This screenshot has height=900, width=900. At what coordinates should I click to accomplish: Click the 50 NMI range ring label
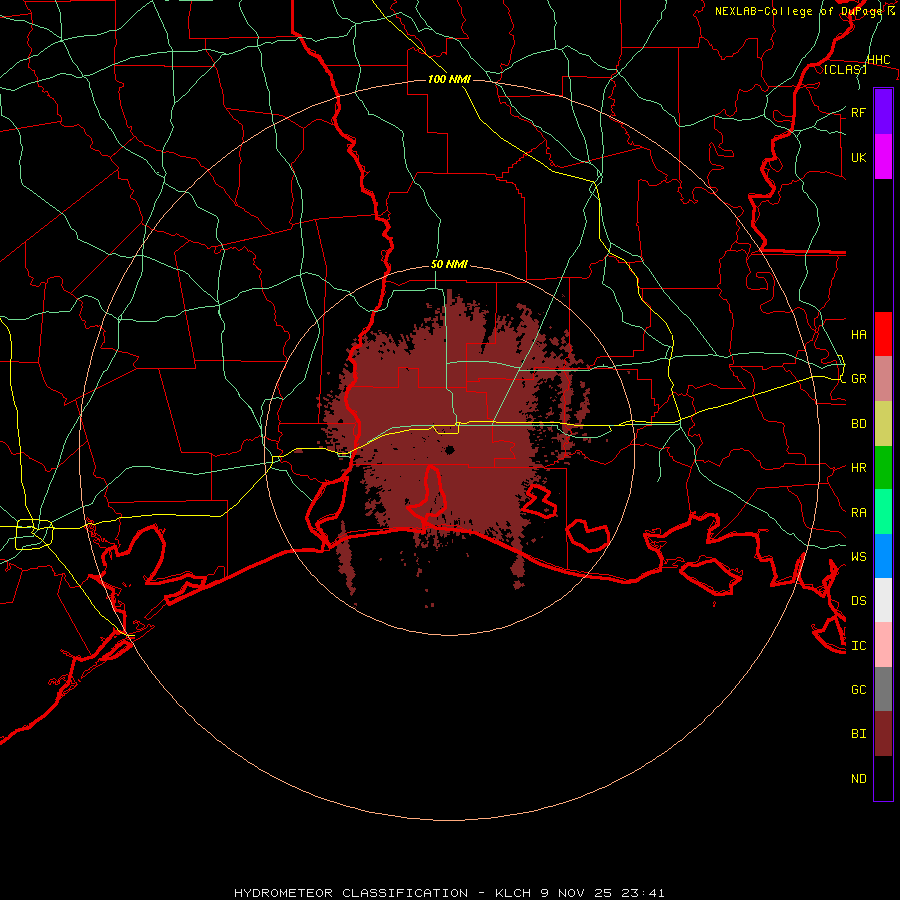[x=449, y=264]
